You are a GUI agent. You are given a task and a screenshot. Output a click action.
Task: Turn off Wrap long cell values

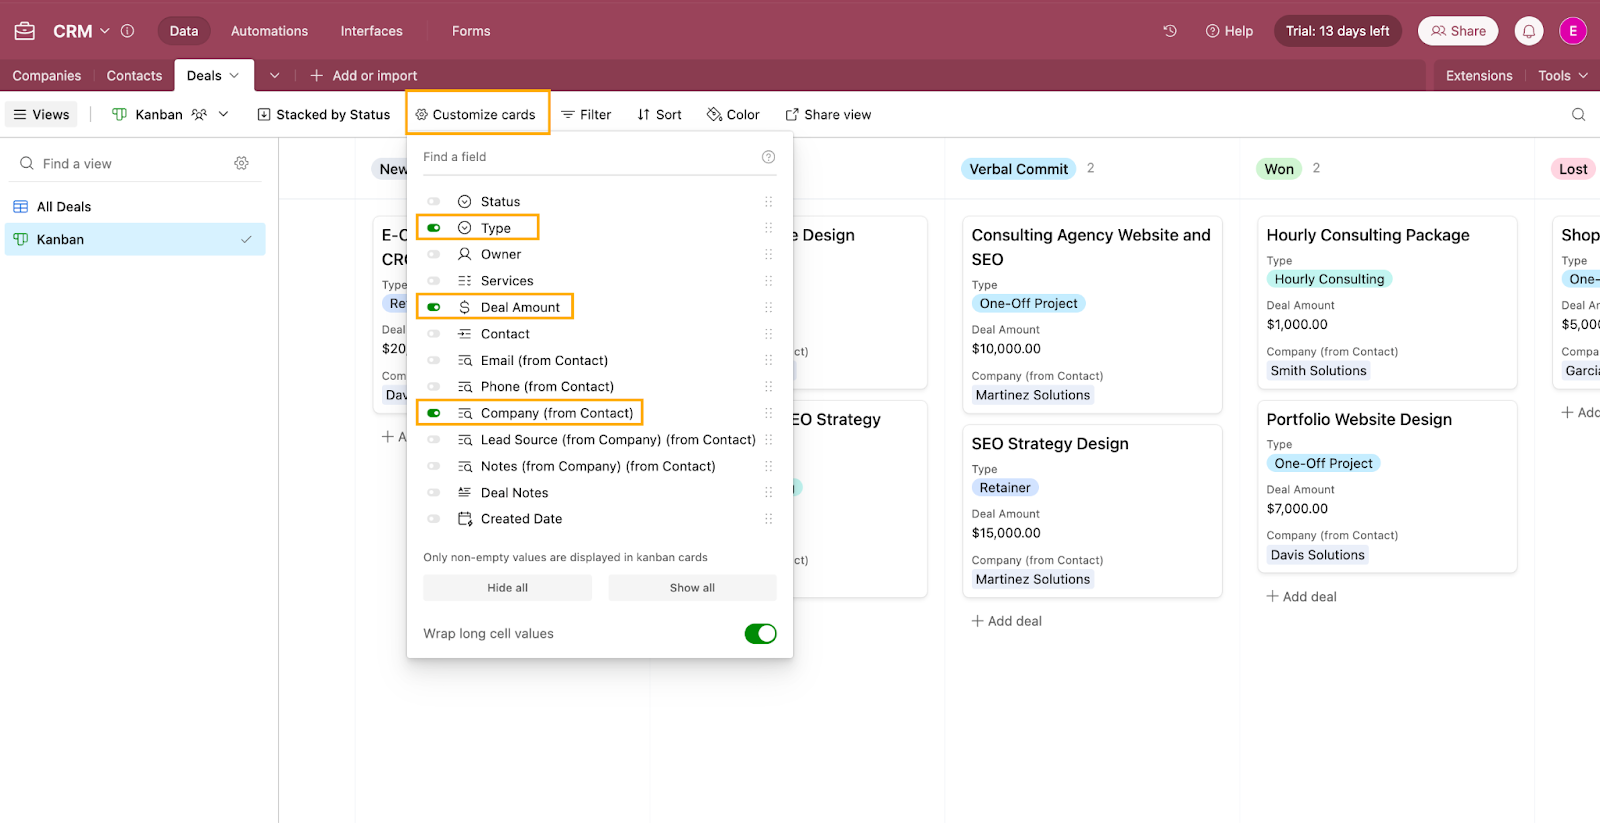point(760,634)
